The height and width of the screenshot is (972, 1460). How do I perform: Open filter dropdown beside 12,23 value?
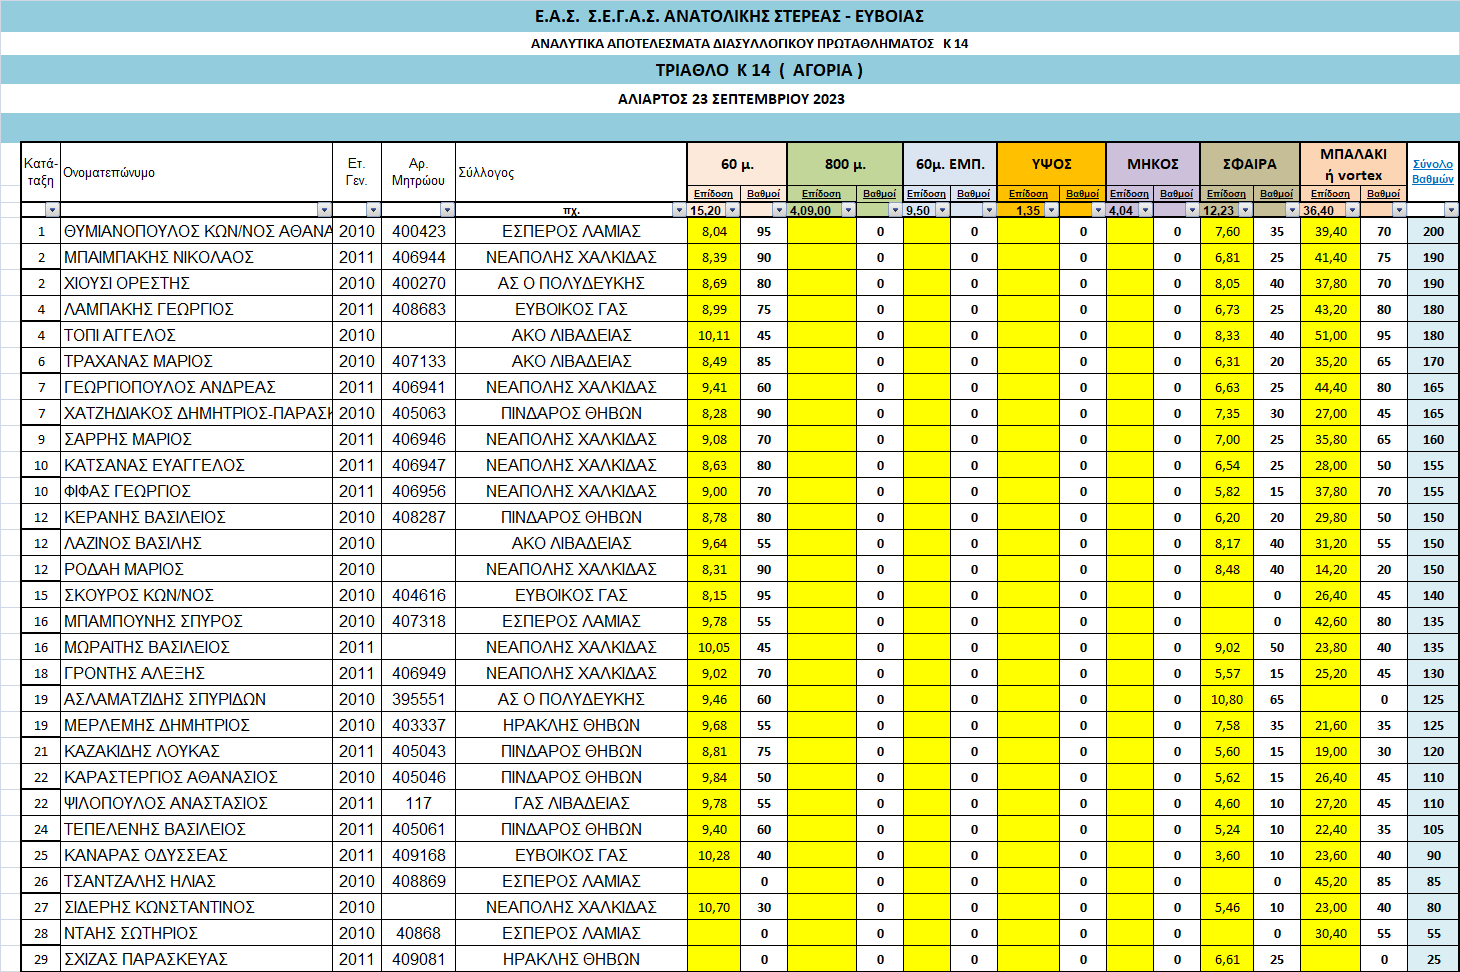1245,210
